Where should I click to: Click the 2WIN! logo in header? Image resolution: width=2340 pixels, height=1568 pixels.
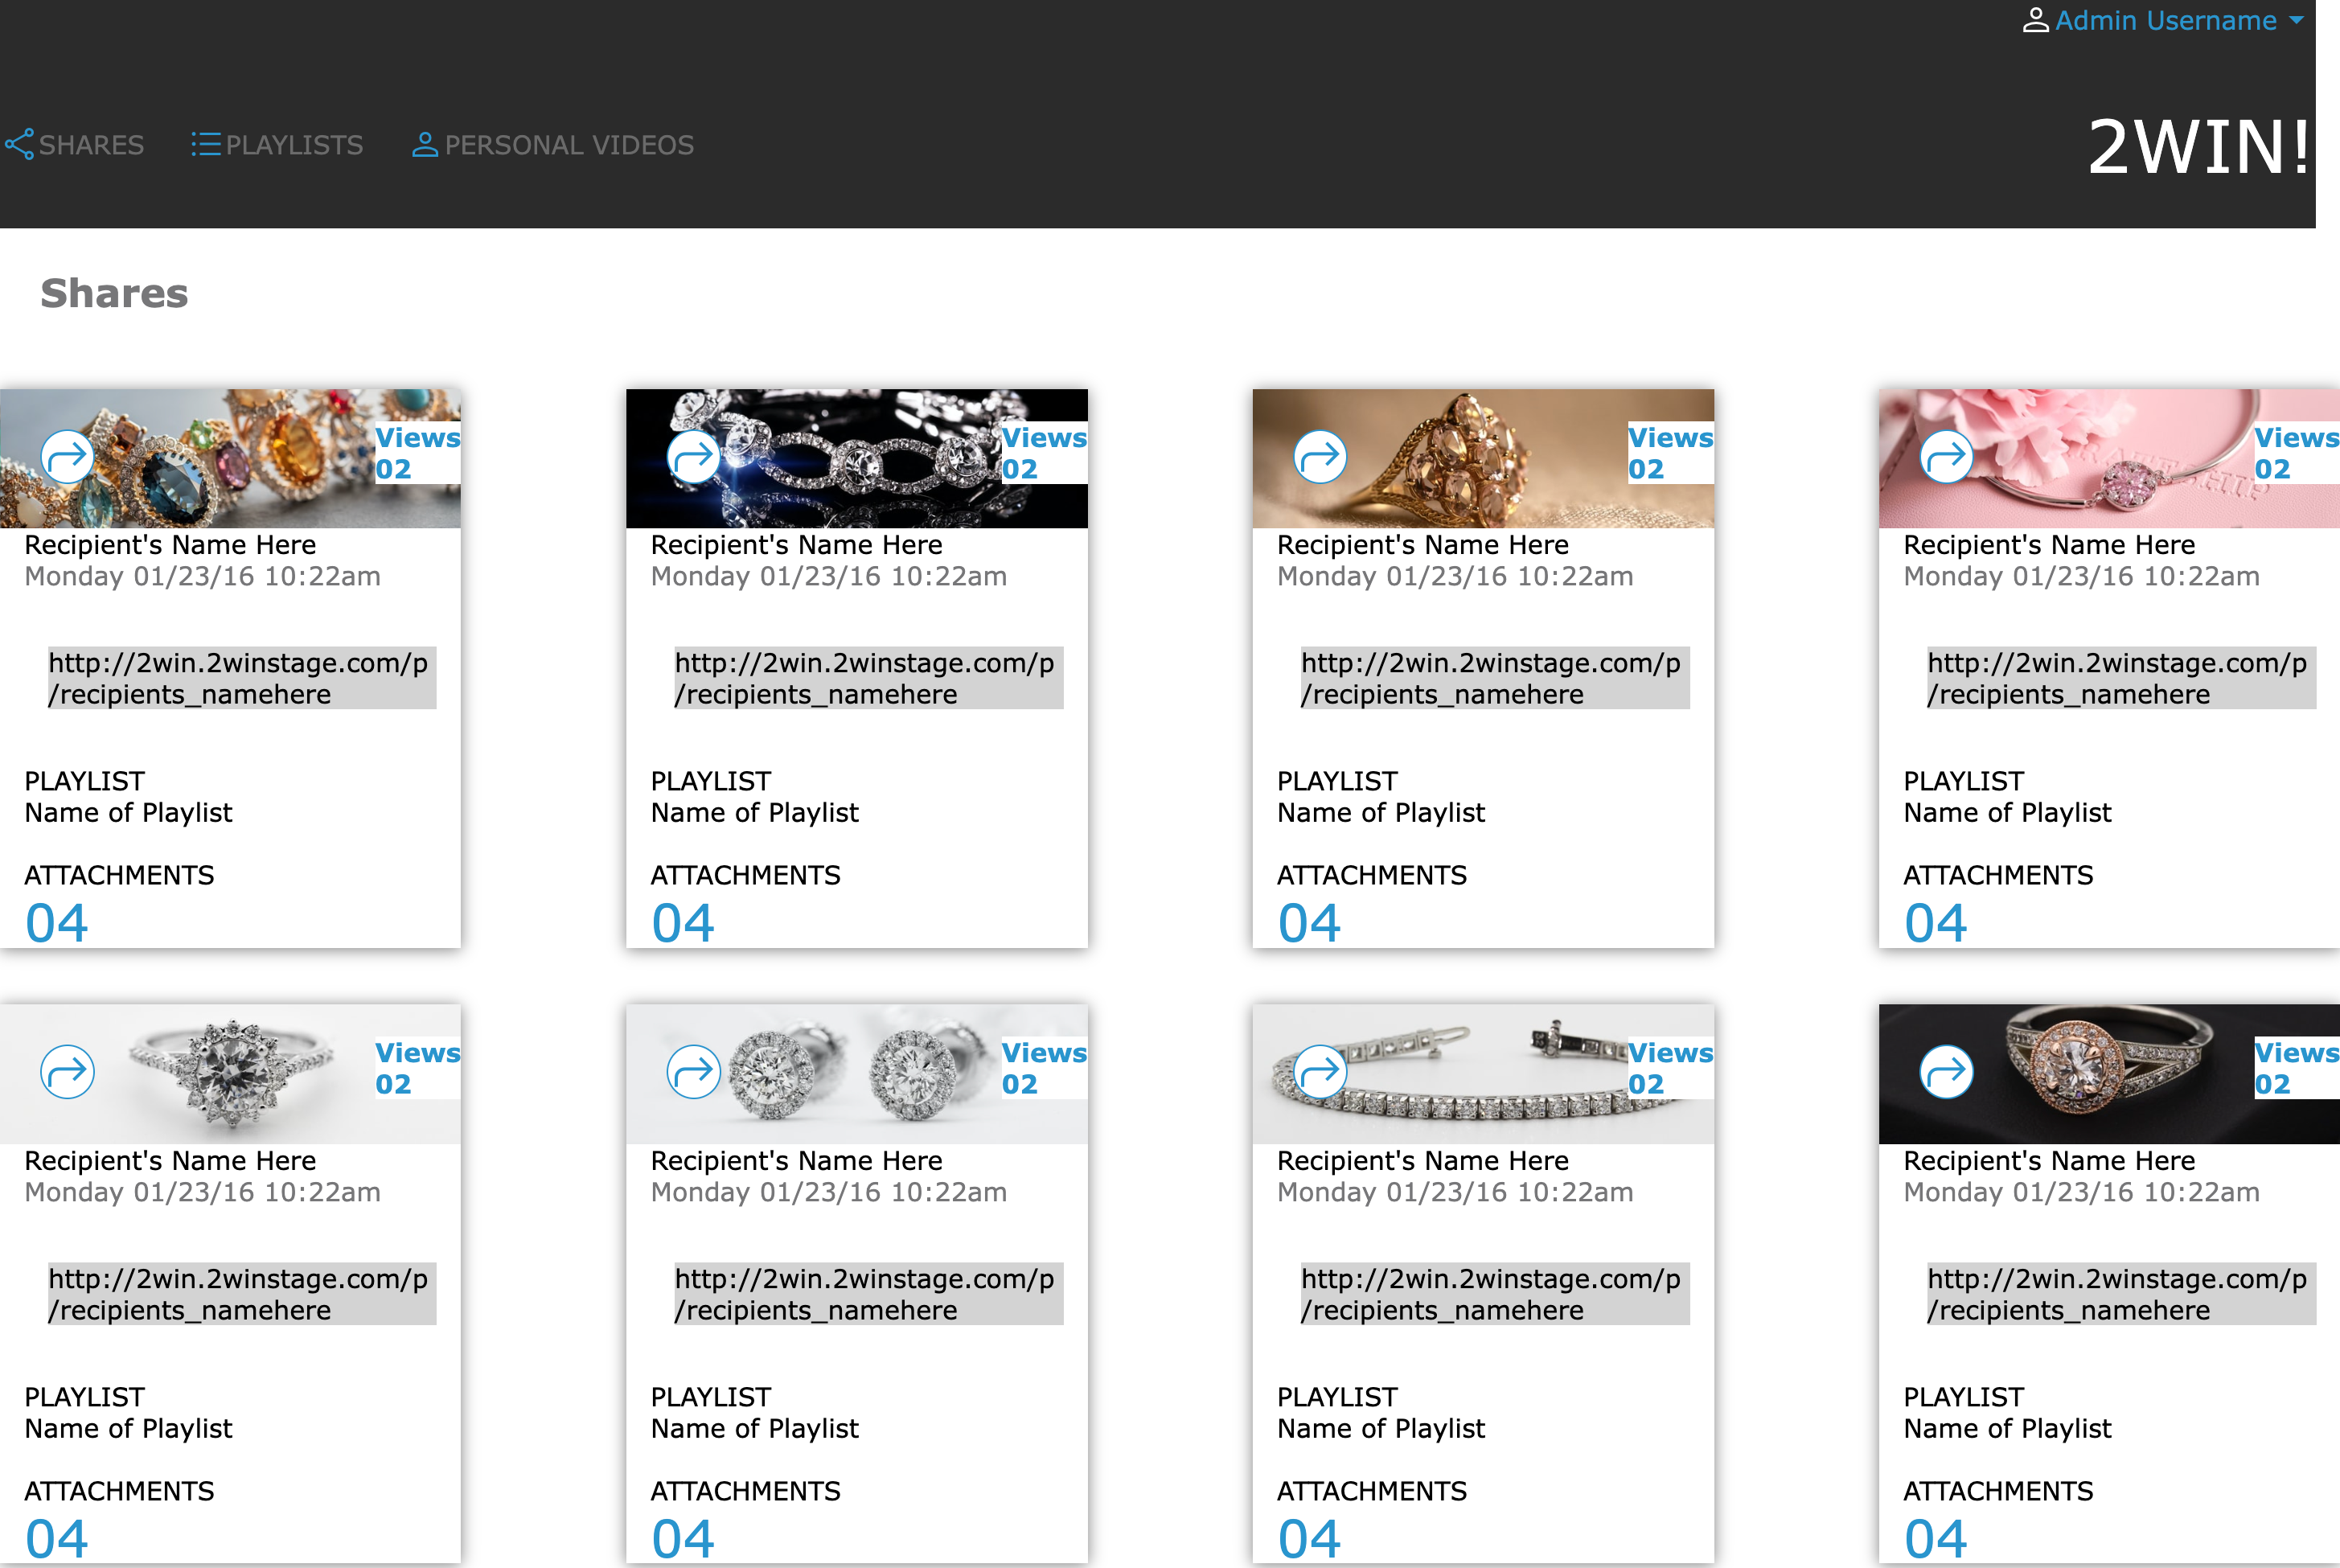click(x=2198, y=147)
